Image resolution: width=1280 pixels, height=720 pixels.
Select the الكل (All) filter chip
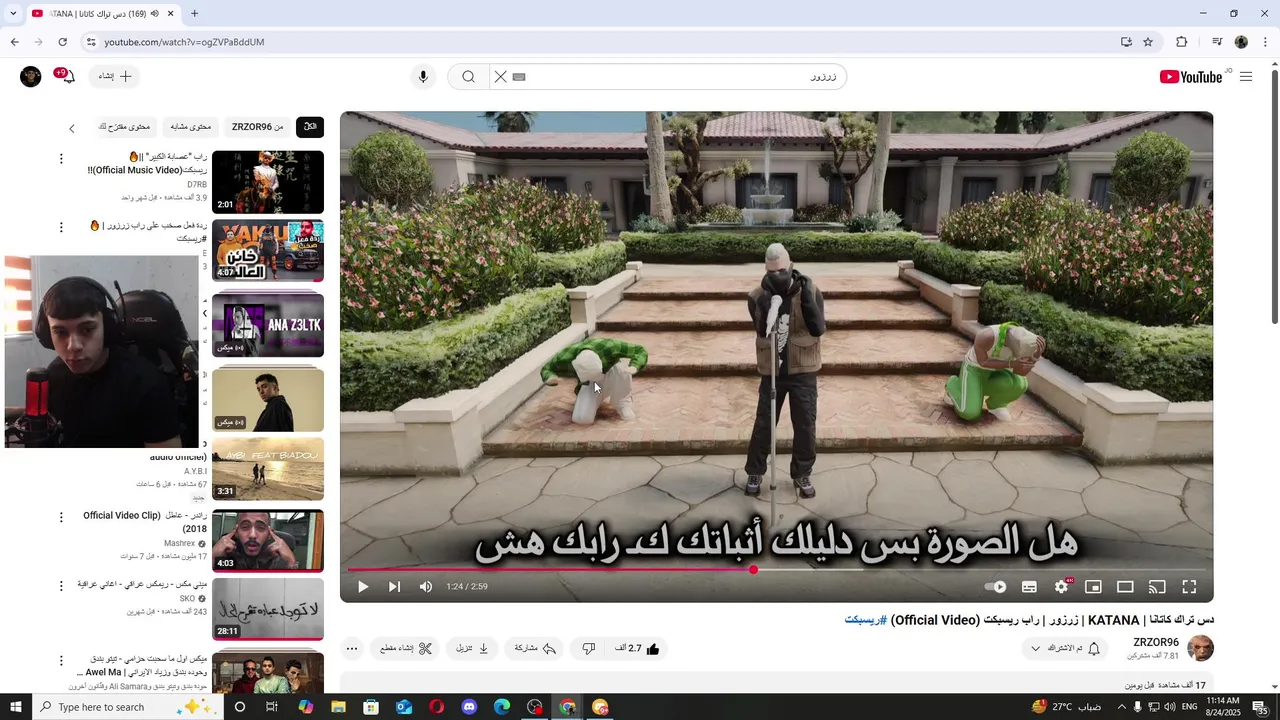310,127
